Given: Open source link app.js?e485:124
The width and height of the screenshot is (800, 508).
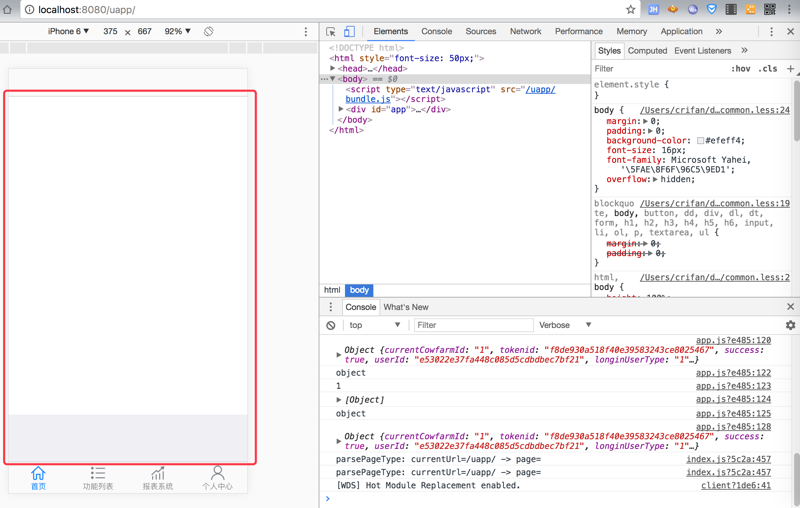Looking at the screenshot, I should [733, 399].
